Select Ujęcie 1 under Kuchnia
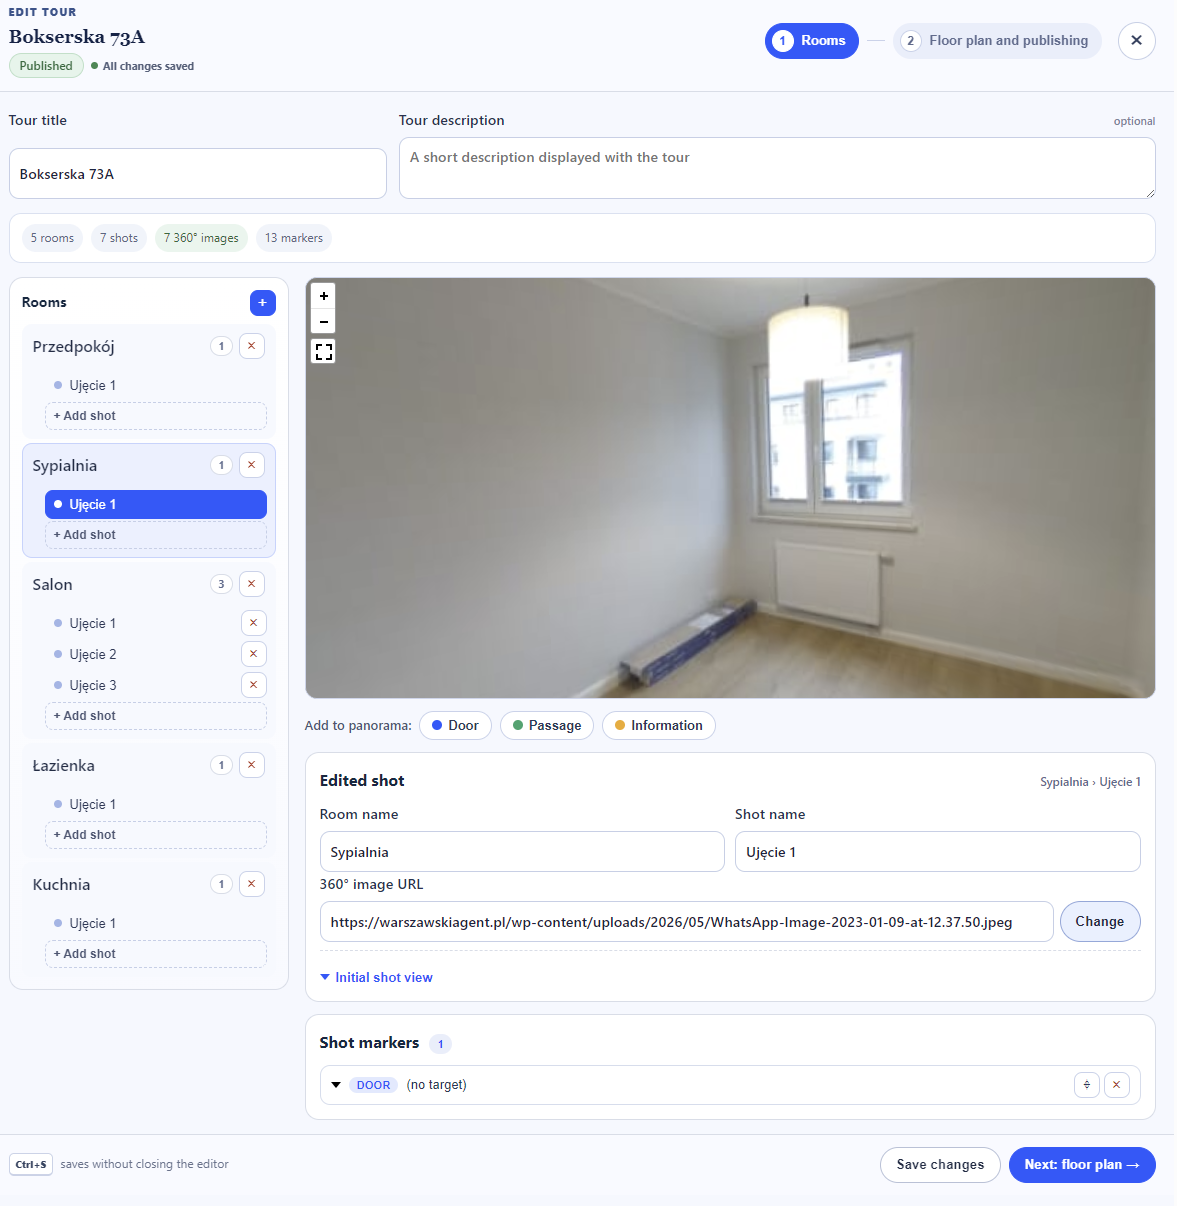The width and height of the screenshot is (1177, 1206). coord(156,923)
